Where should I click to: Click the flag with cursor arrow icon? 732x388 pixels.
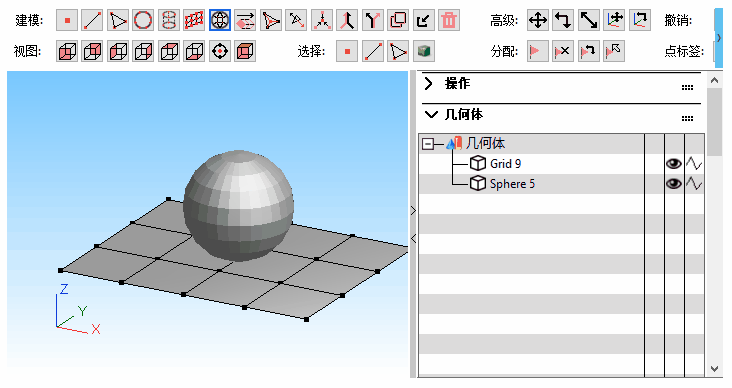614,51
